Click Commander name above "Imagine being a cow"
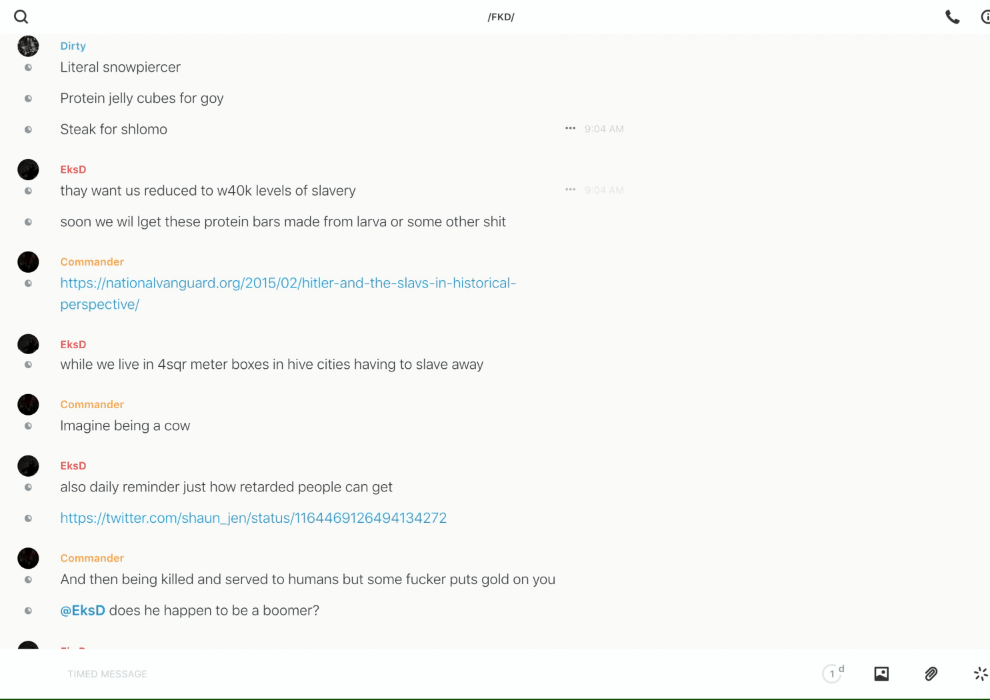990x700 pixels. point(92,405)
